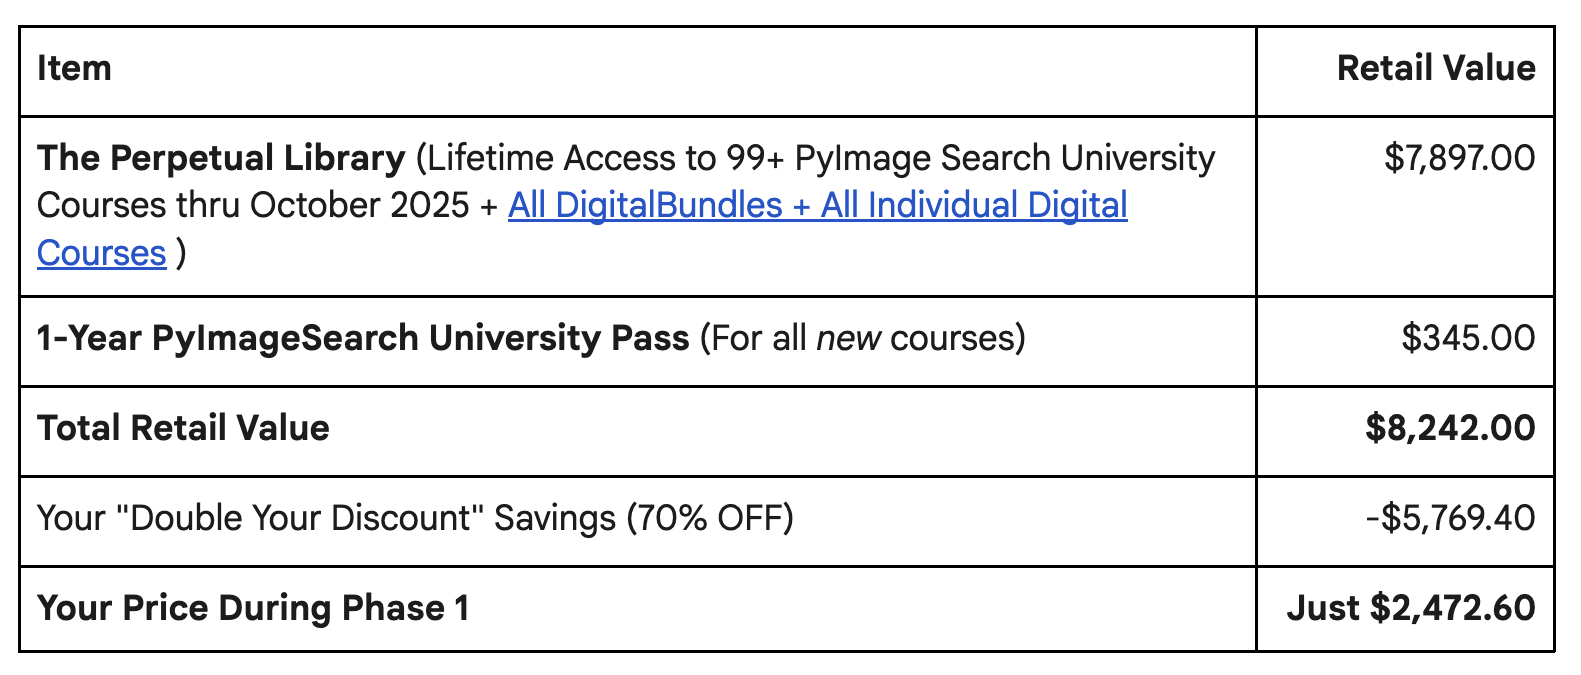Image resolution: width=1581 pixels, height=675 pixels.
Task: Click the $7,897.00 retail value
Action: (x=1459, y=158)
